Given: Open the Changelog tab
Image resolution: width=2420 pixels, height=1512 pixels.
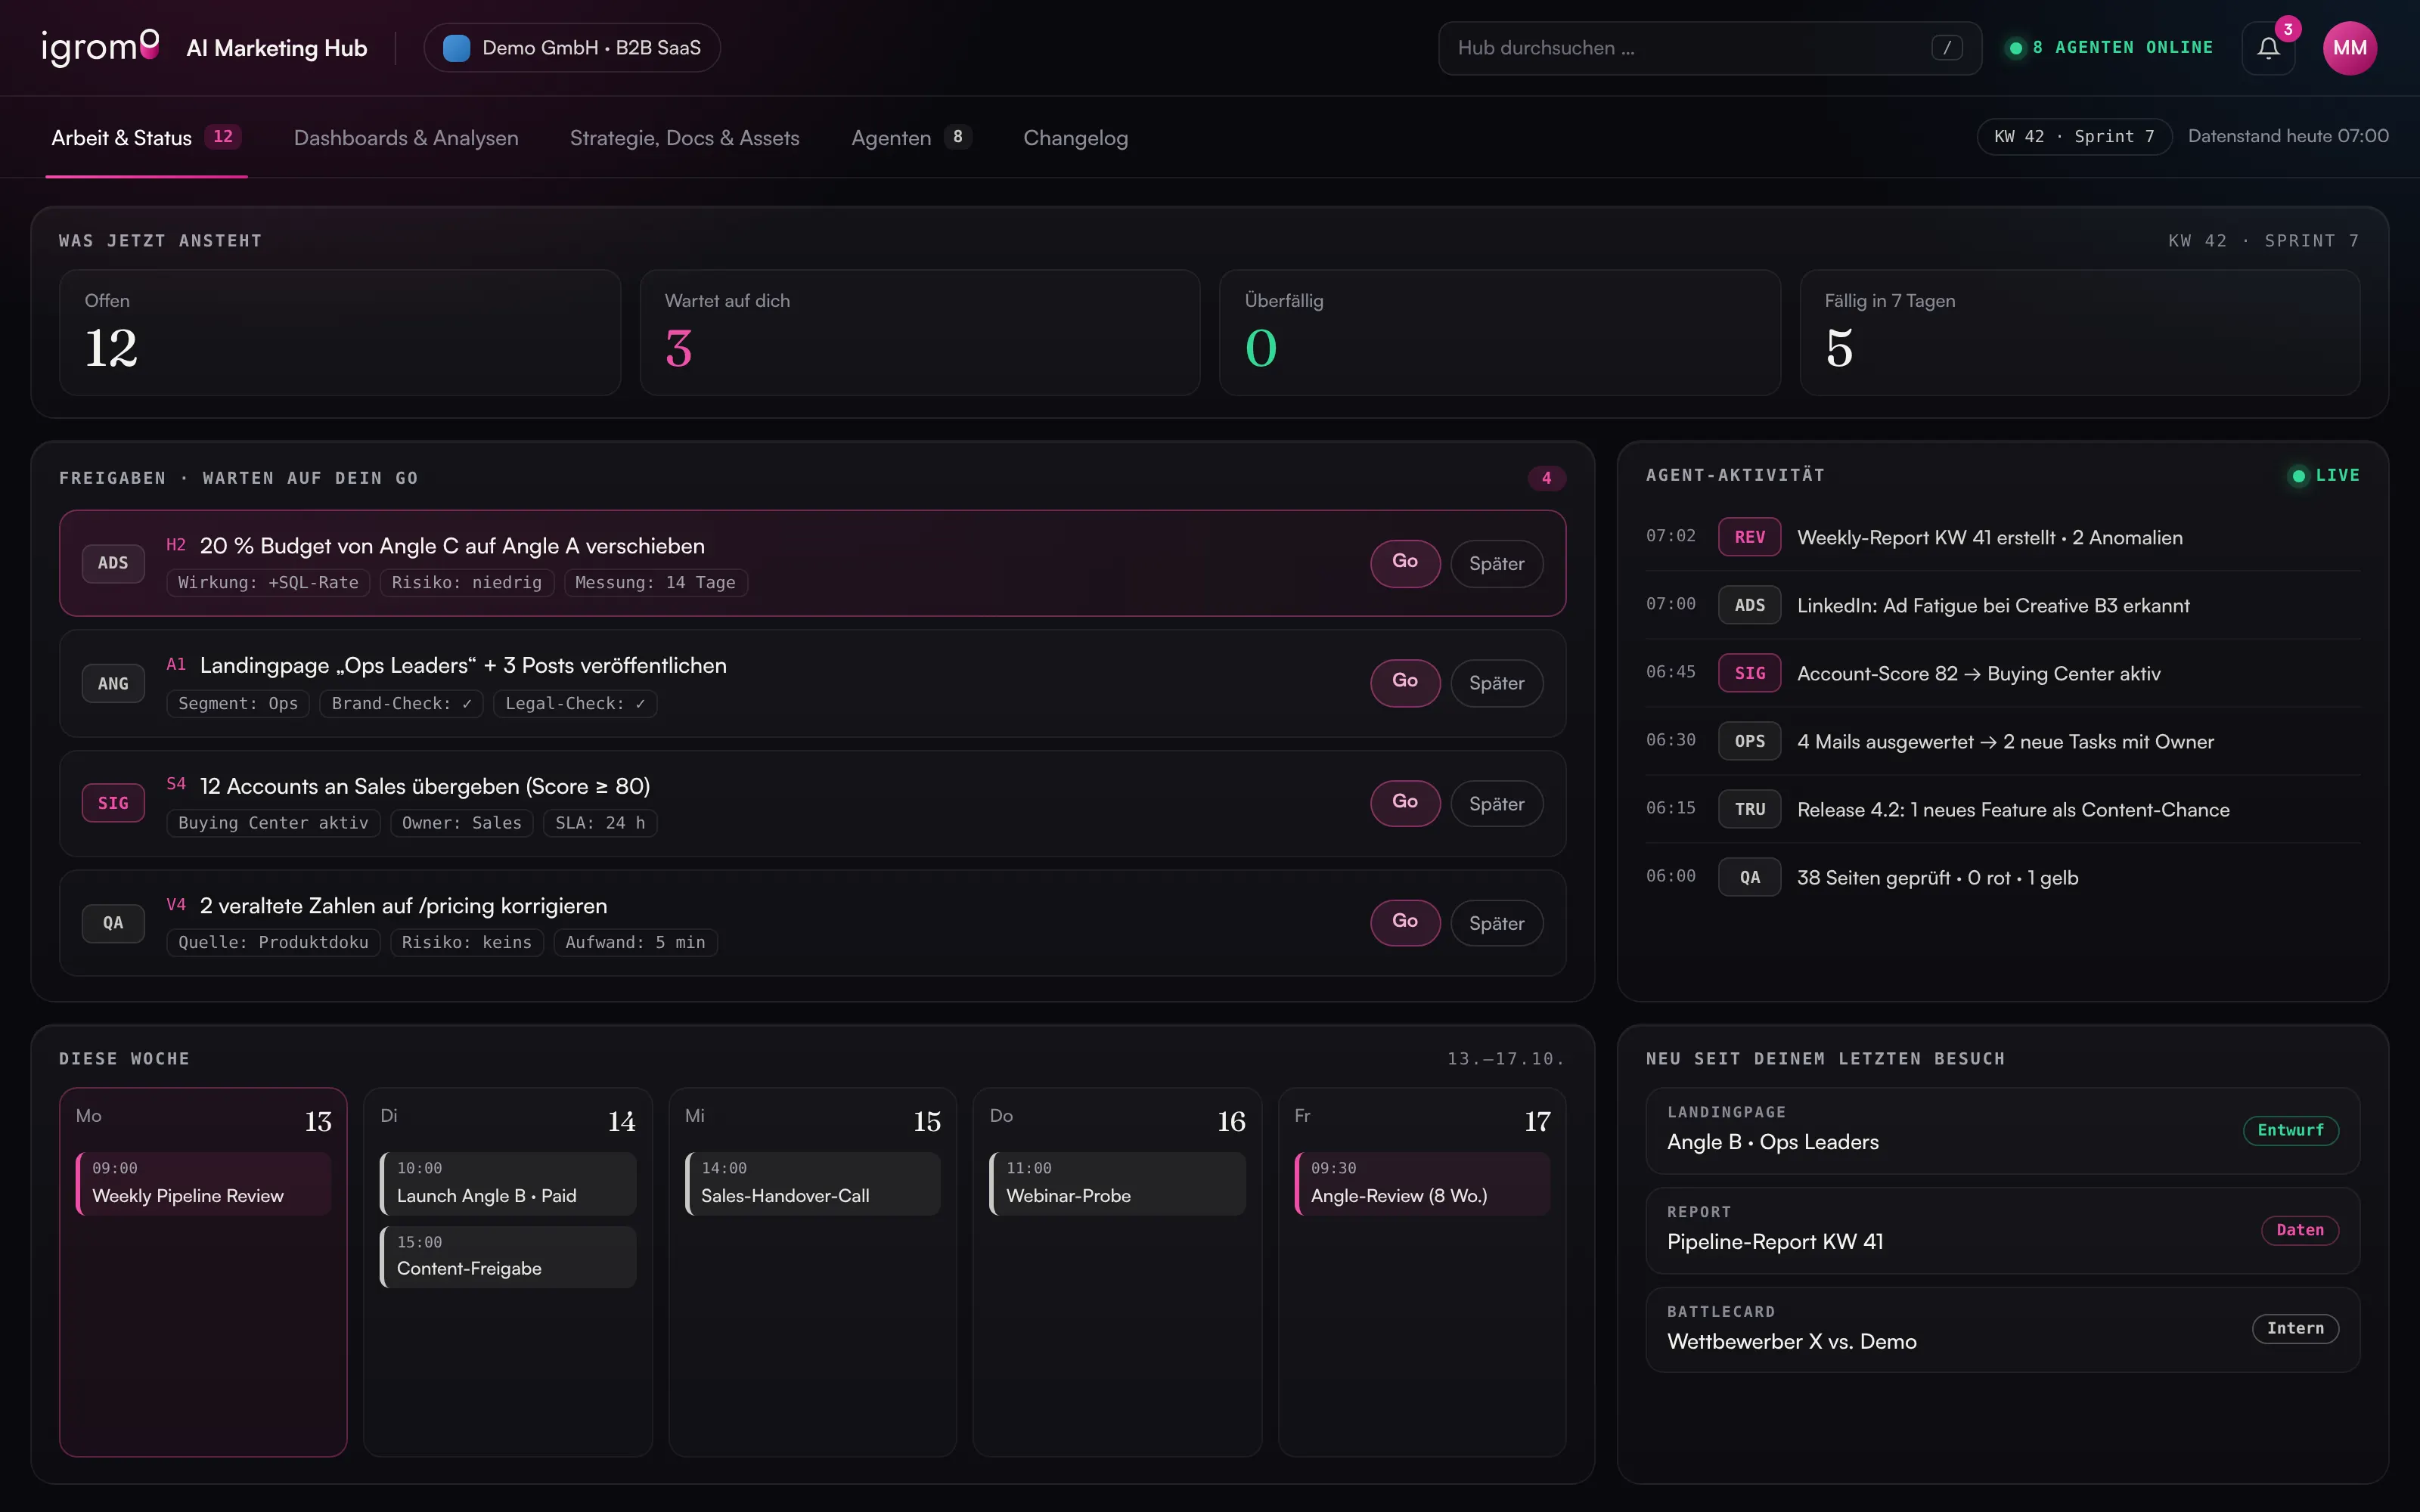Looking at the screenshot, I should click(x=1075, y=138).
